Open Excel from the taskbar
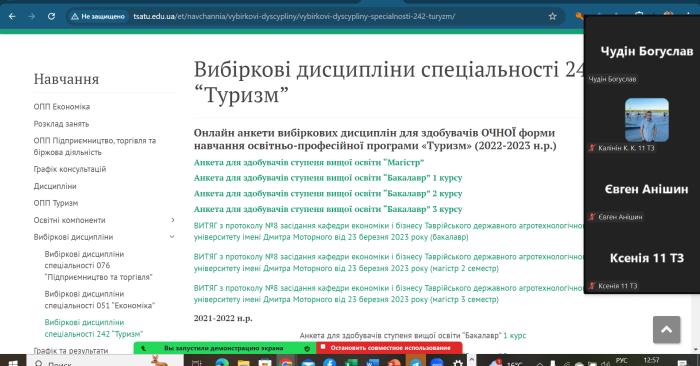 pyautogui.click(x=351, y=362)
